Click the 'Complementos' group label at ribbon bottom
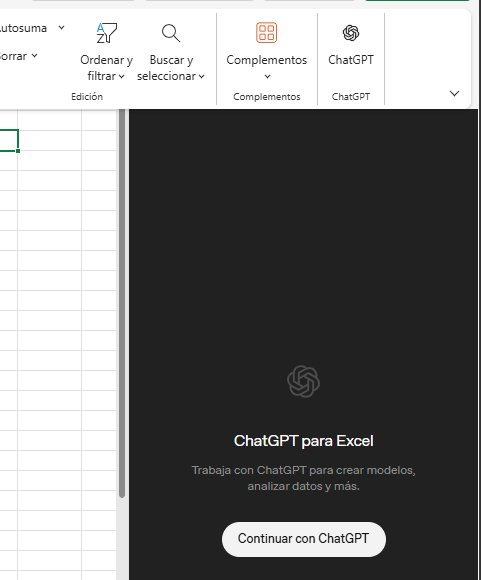The height and width of the screenshot is (580, 481). 267,97
